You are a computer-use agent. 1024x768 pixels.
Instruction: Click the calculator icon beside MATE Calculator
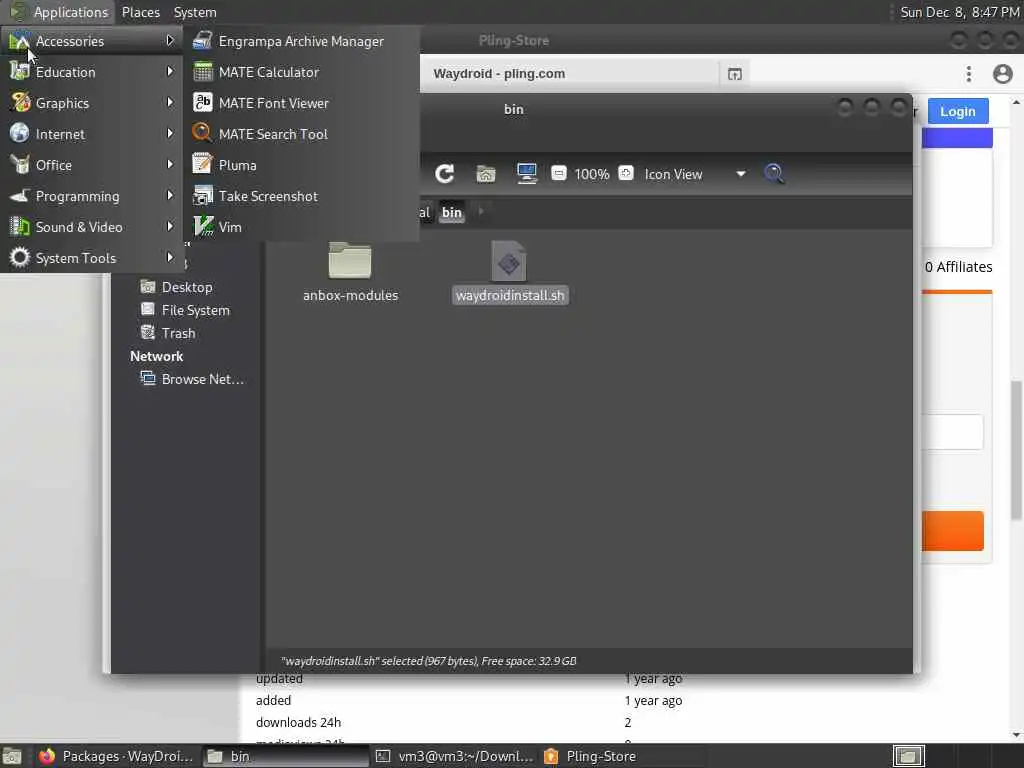202,71
